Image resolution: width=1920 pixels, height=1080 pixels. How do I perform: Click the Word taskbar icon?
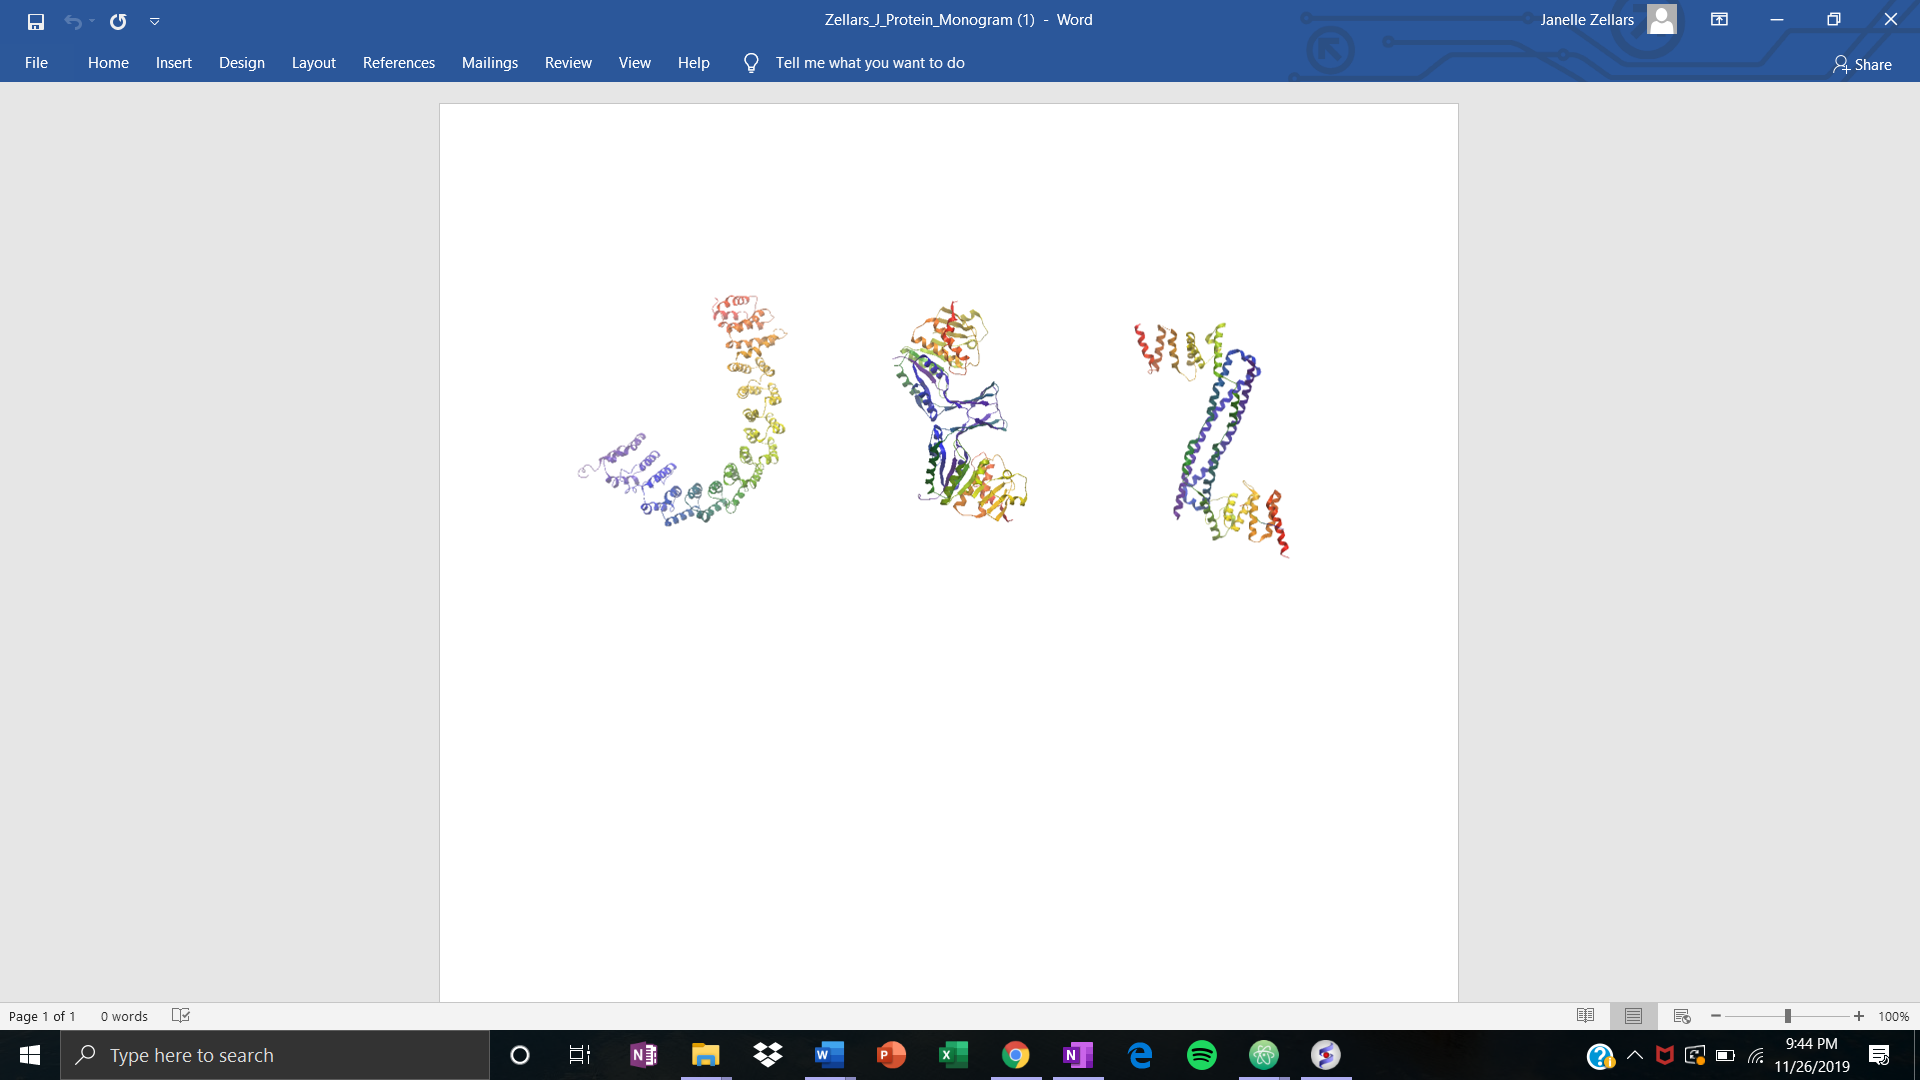(830, 1055)
